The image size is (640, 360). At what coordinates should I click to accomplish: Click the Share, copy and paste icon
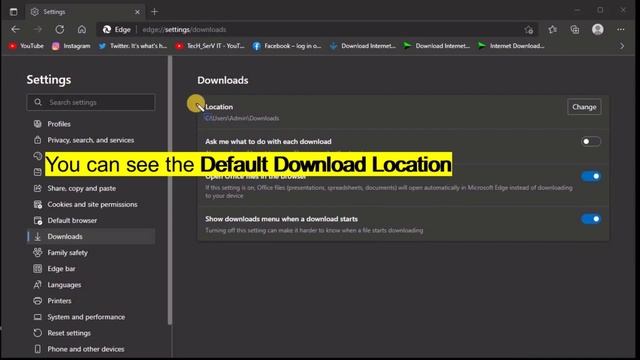click(x=38, y=188)
